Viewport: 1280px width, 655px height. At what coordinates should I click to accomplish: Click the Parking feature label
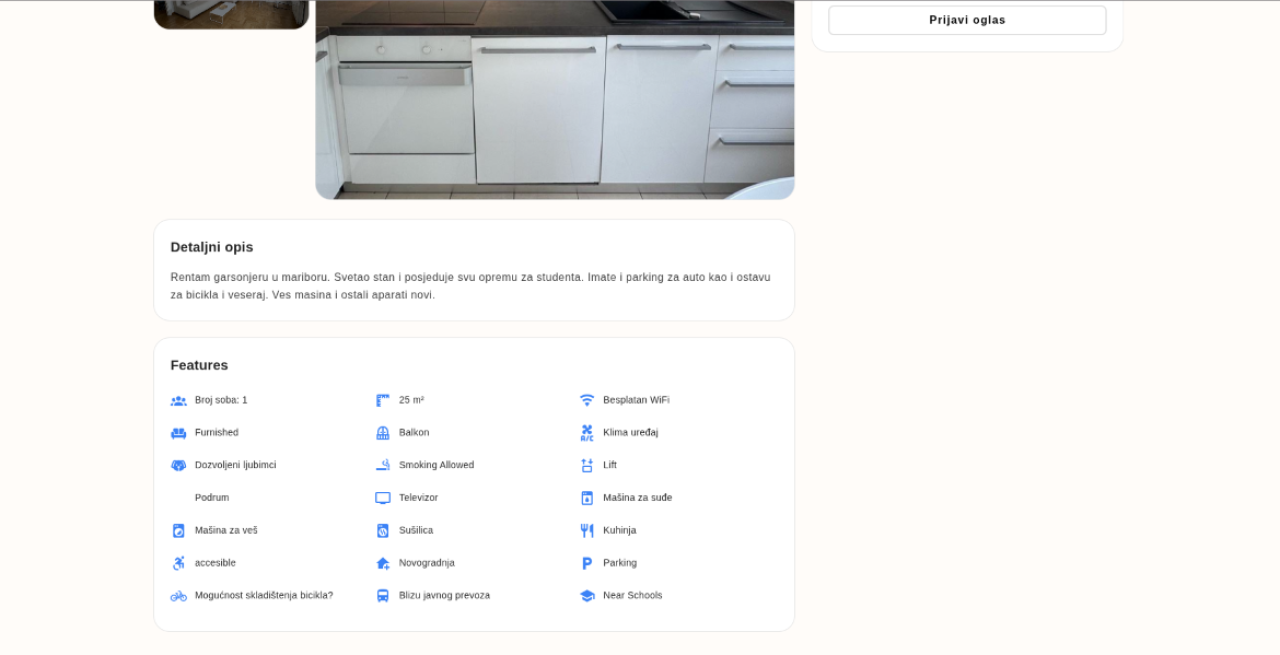click(x=620, y=563)
